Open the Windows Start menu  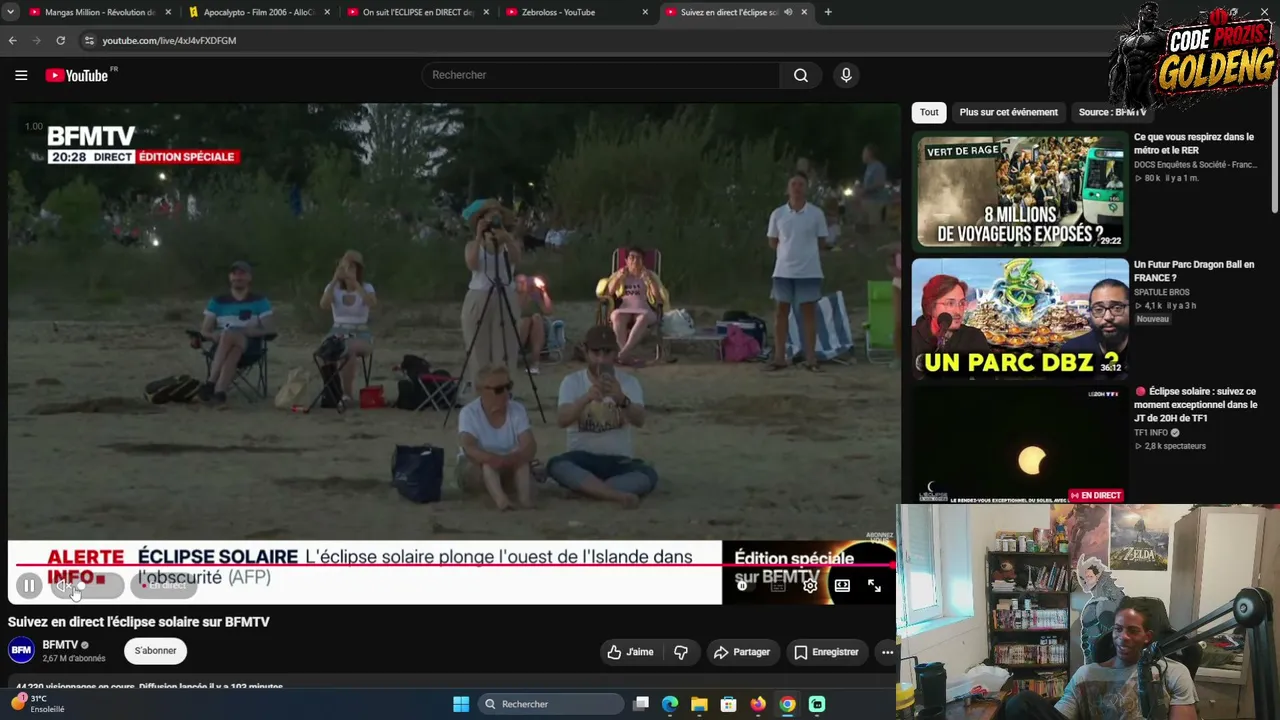[461, 704]
